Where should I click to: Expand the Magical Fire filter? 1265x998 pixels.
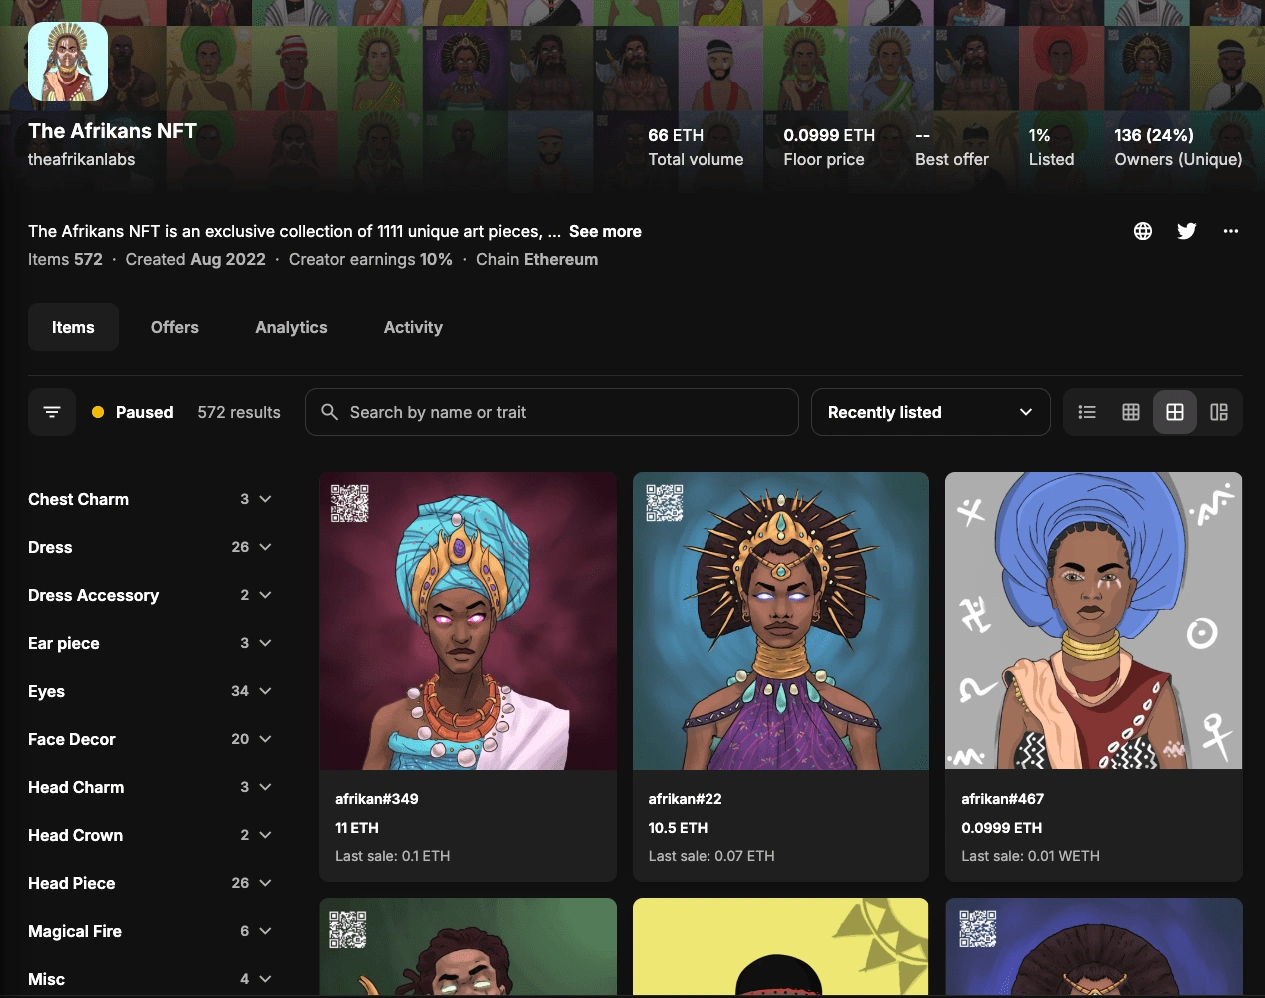tap(150, 931)
